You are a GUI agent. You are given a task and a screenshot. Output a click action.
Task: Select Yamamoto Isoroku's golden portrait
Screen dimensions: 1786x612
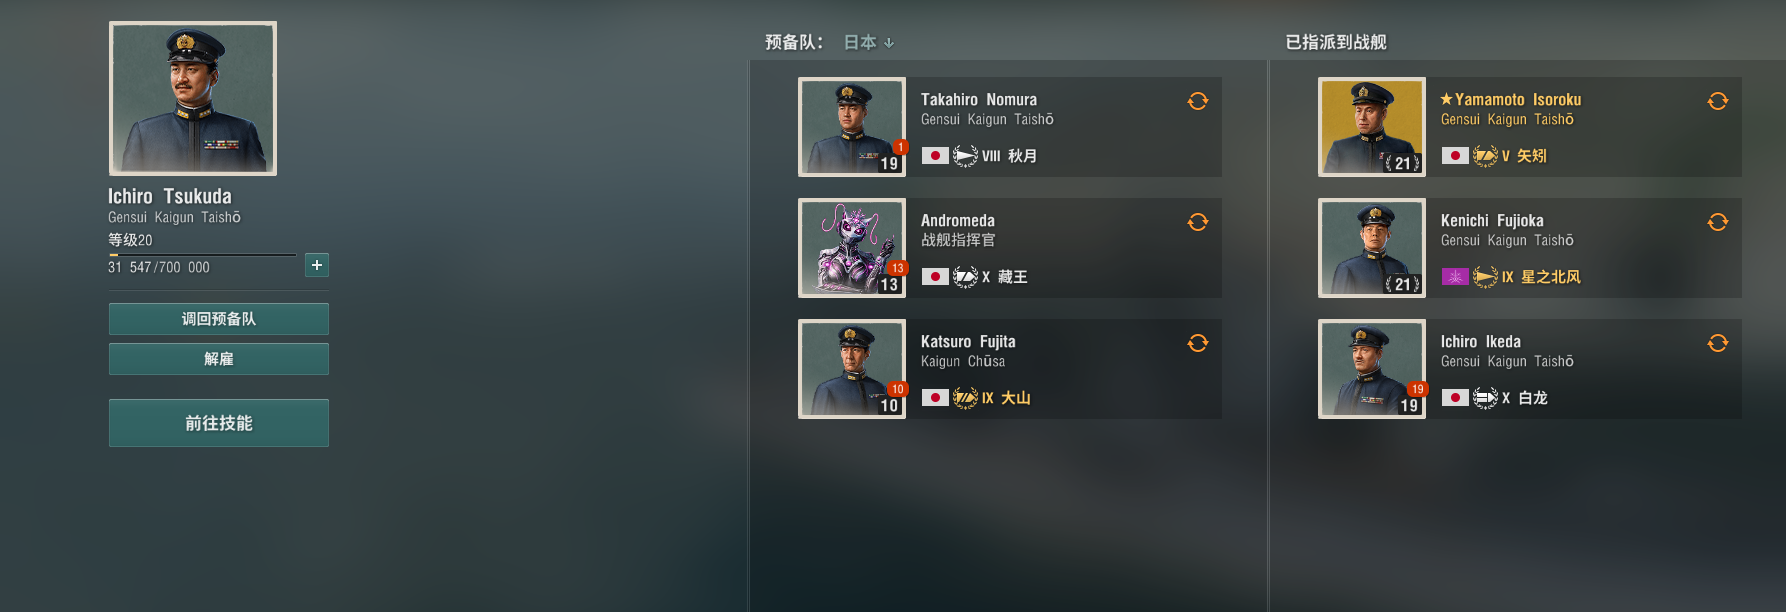[1372, 127]
